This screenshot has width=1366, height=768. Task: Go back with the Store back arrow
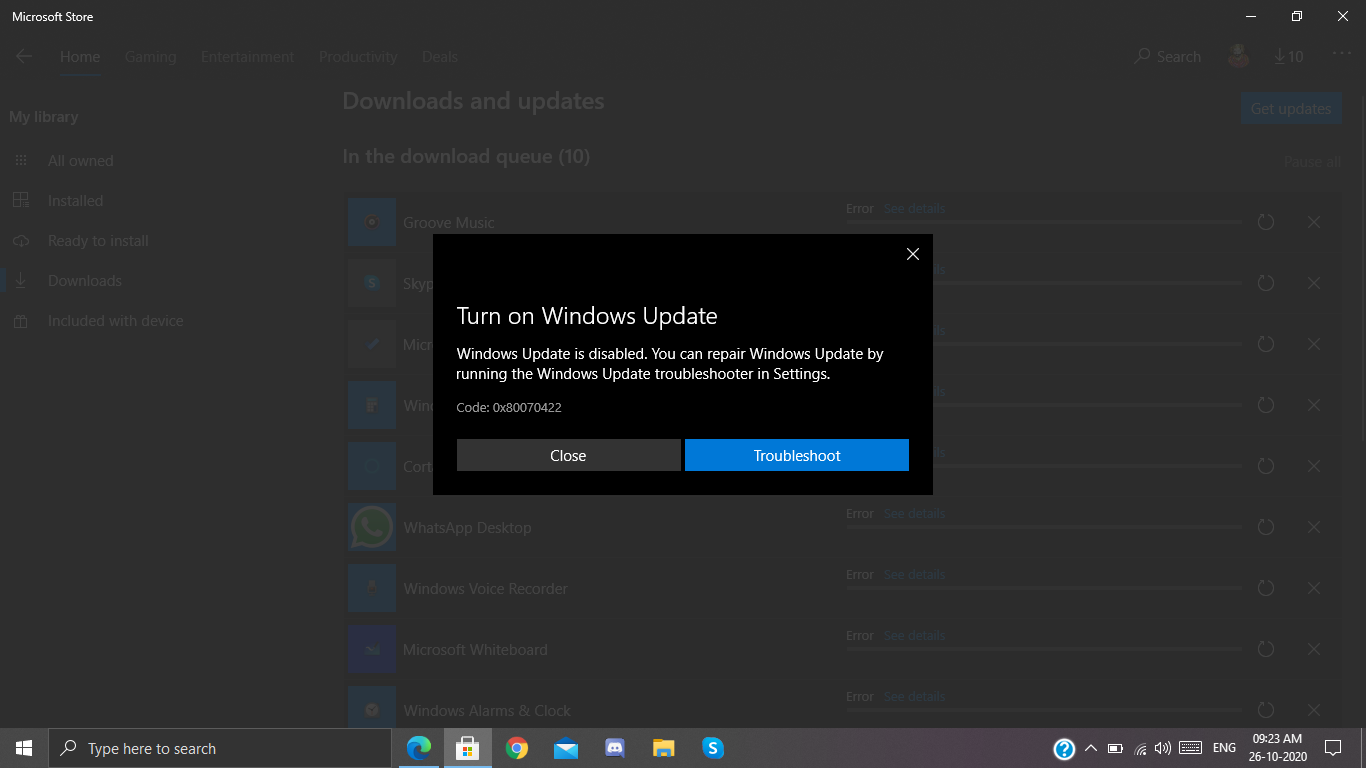point(24,57)
